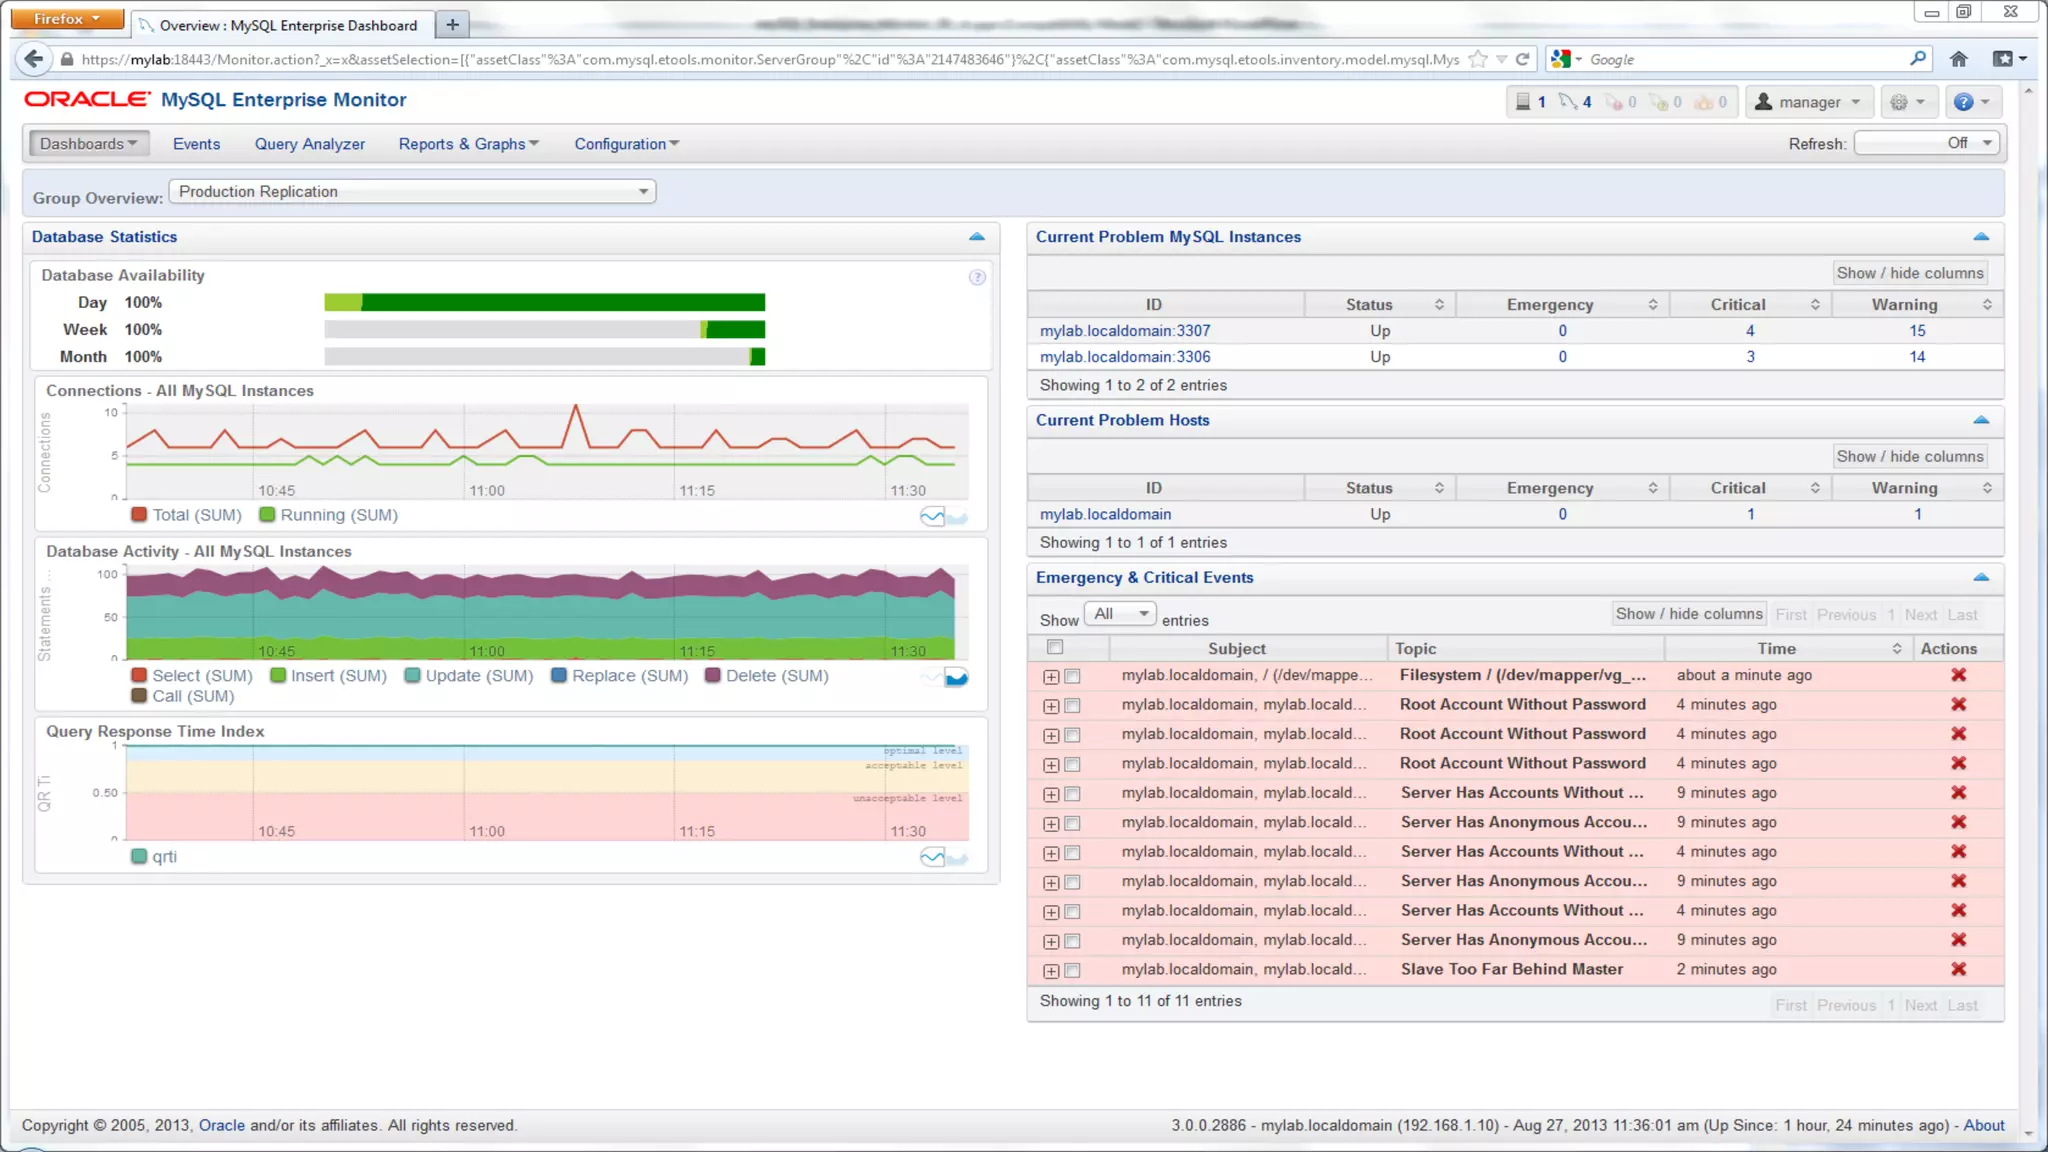
Task: Select checkbox for Slave Too Far Behind row
Action: coord(1072,970)
